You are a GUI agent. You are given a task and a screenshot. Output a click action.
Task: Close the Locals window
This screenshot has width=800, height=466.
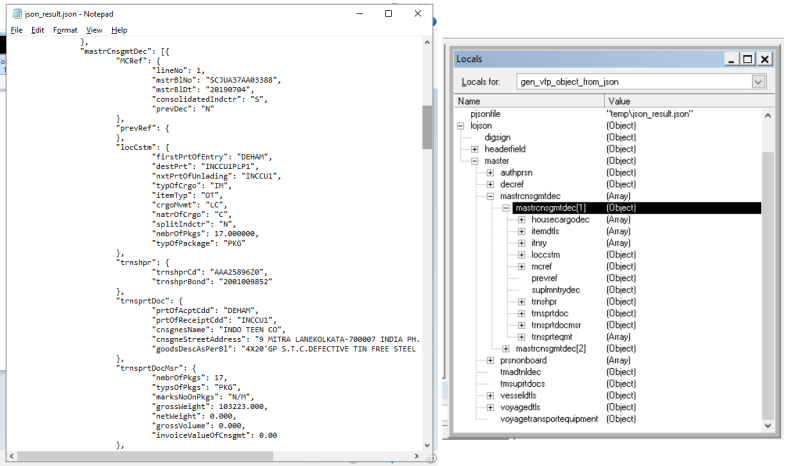point(764,59)
